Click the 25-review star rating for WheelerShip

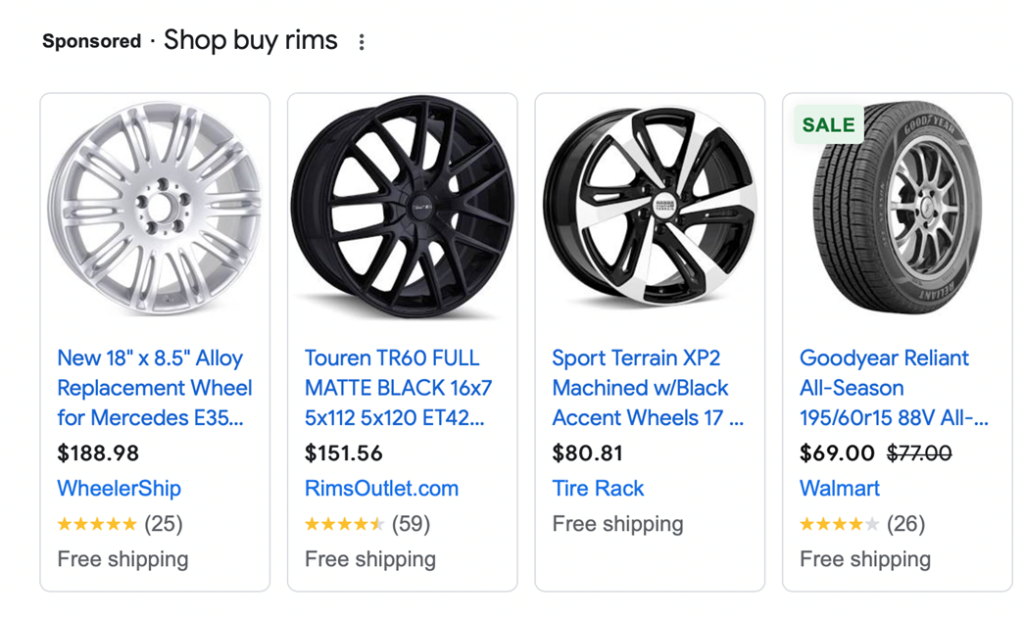click(122, 523)
